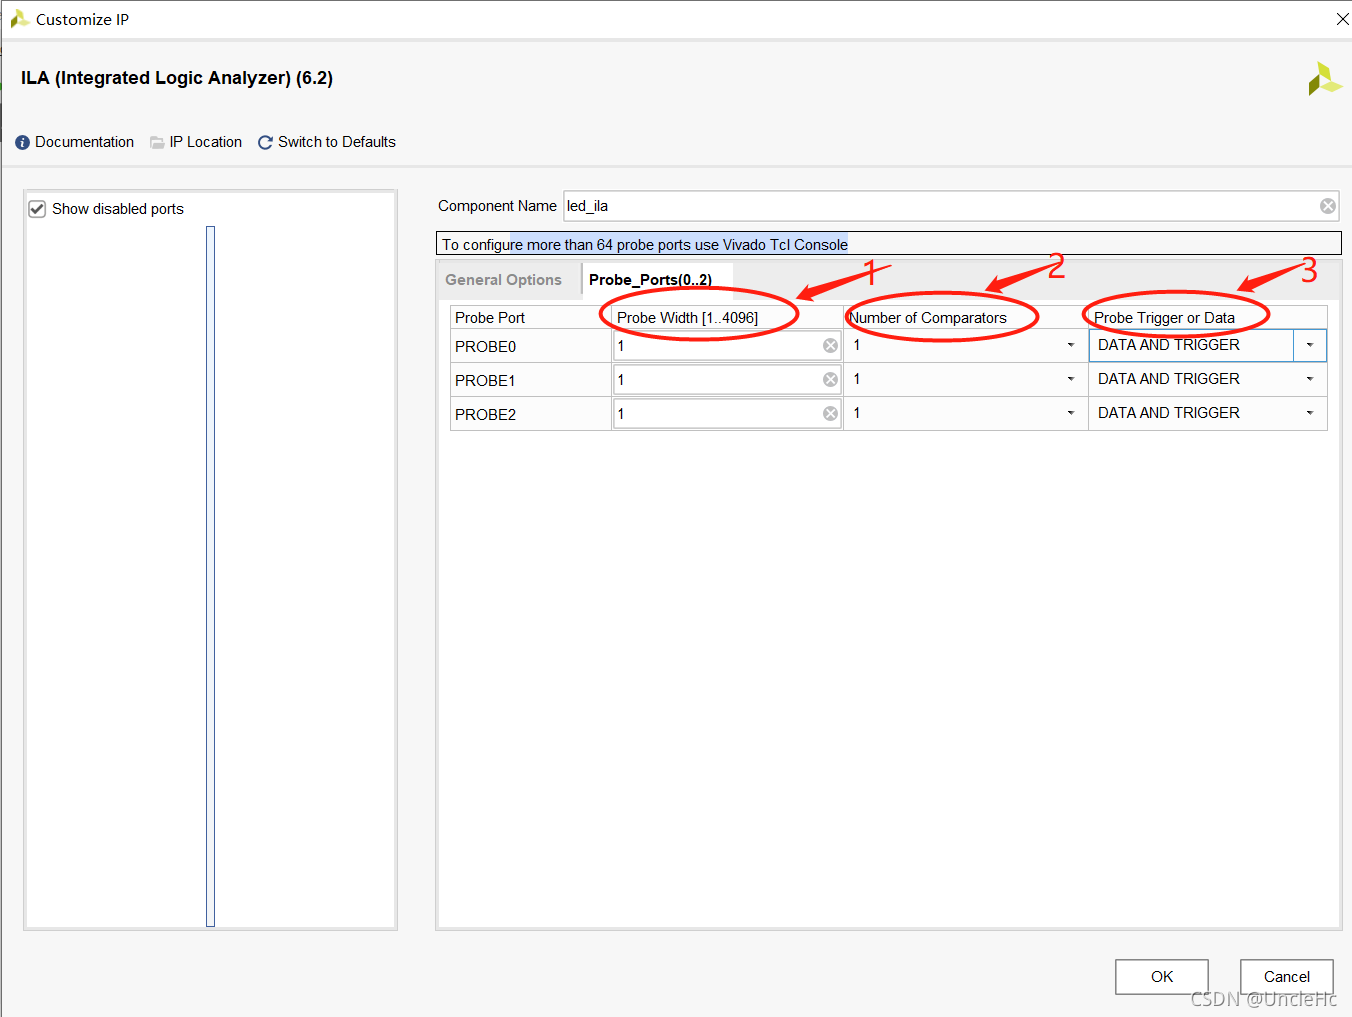The height and width of the screenshot is (1017, 1352).
Task: Clear the Component Name field
Action: click(1327, 206)
